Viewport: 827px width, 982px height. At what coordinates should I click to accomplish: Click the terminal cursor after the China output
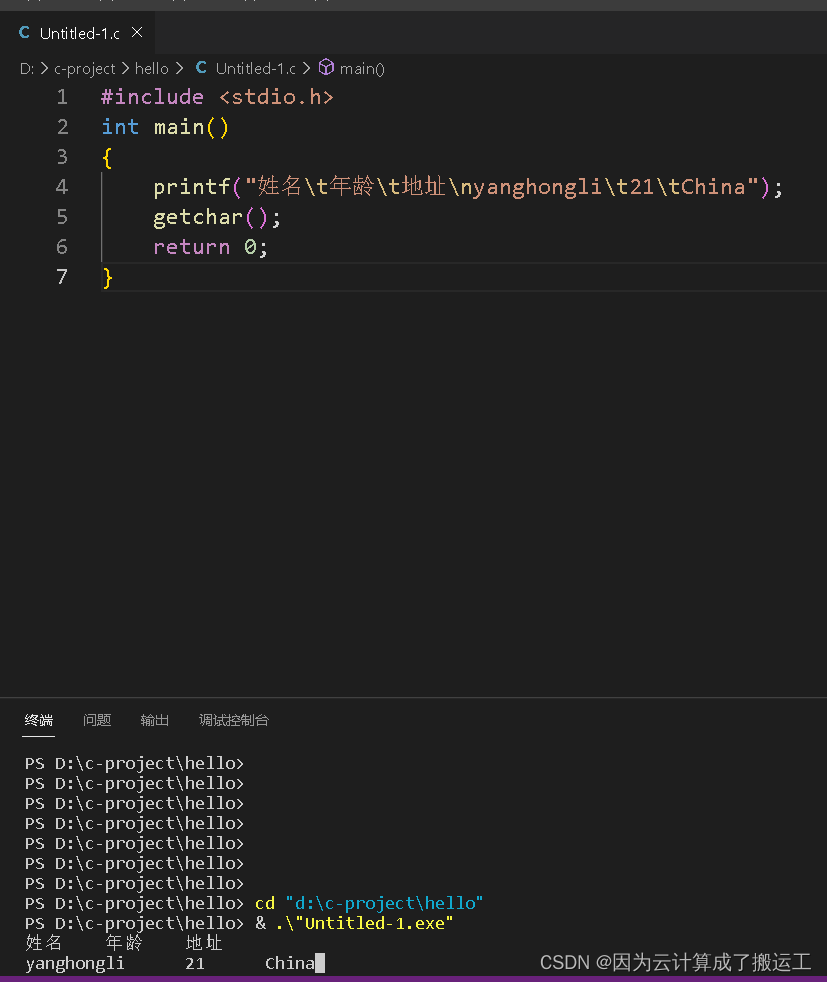pos(322,963)
